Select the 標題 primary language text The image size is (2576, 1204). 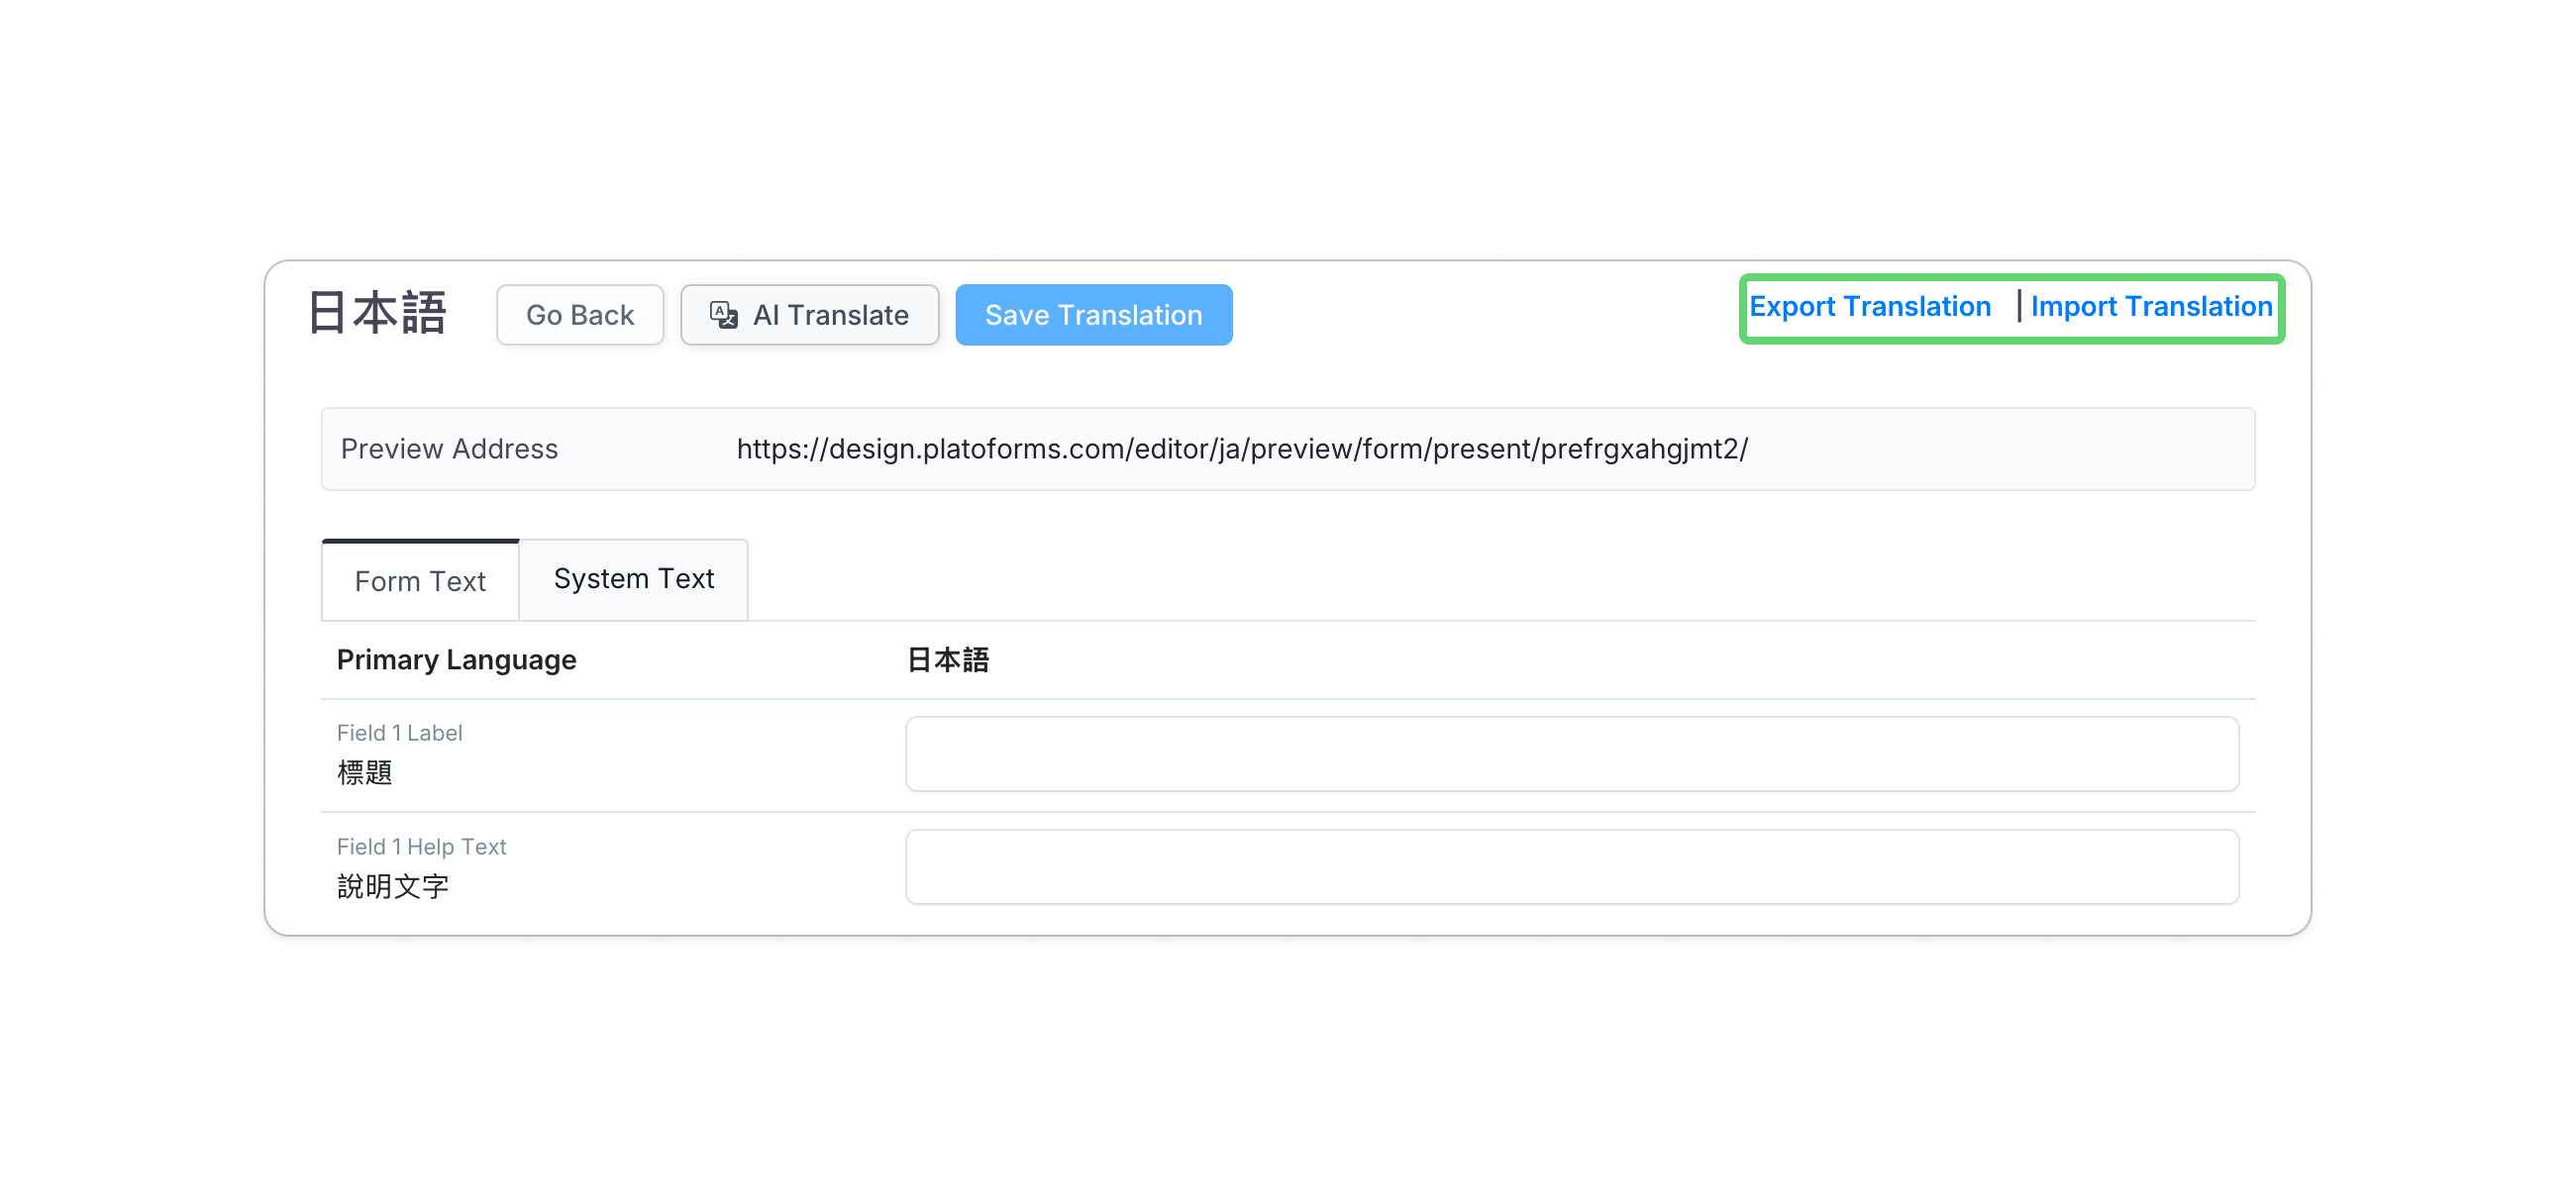coord(364,773)
